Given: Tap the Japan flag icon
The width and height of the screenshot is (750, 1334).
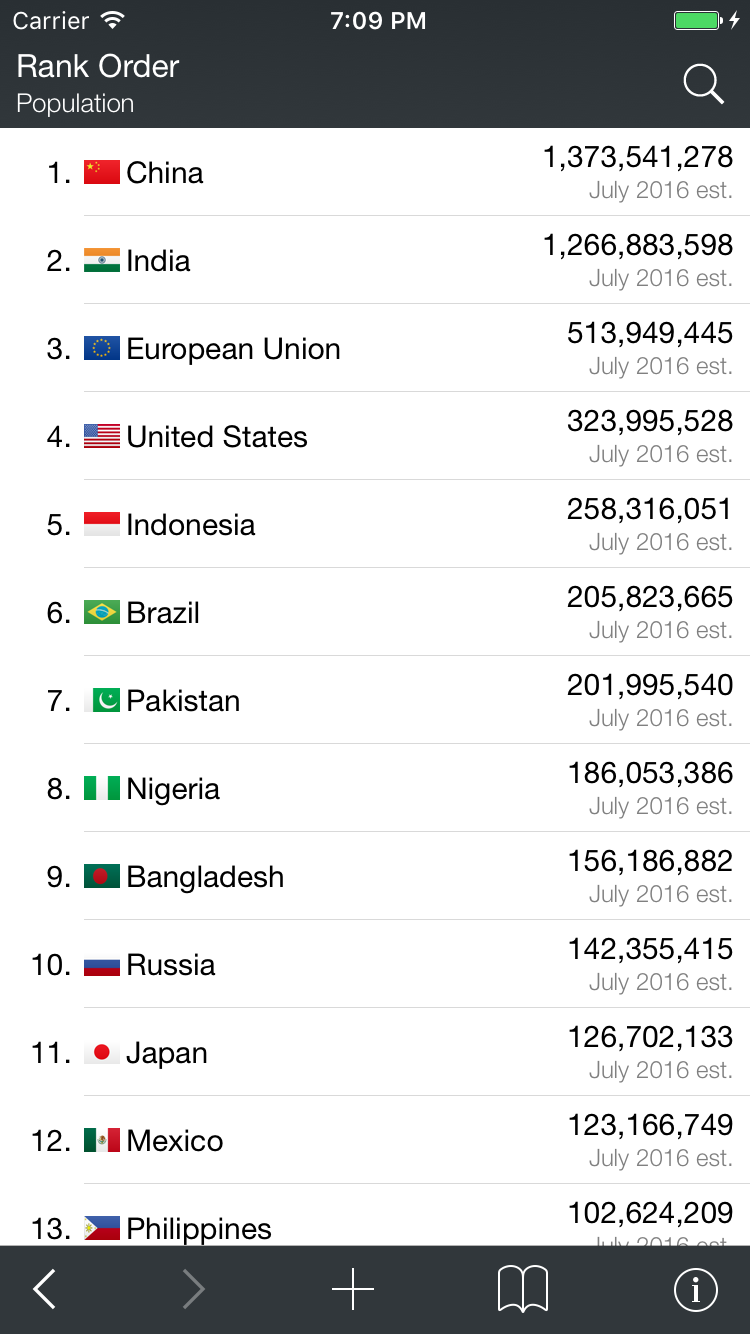Looking at the screenshot, I should point(102,1052).
